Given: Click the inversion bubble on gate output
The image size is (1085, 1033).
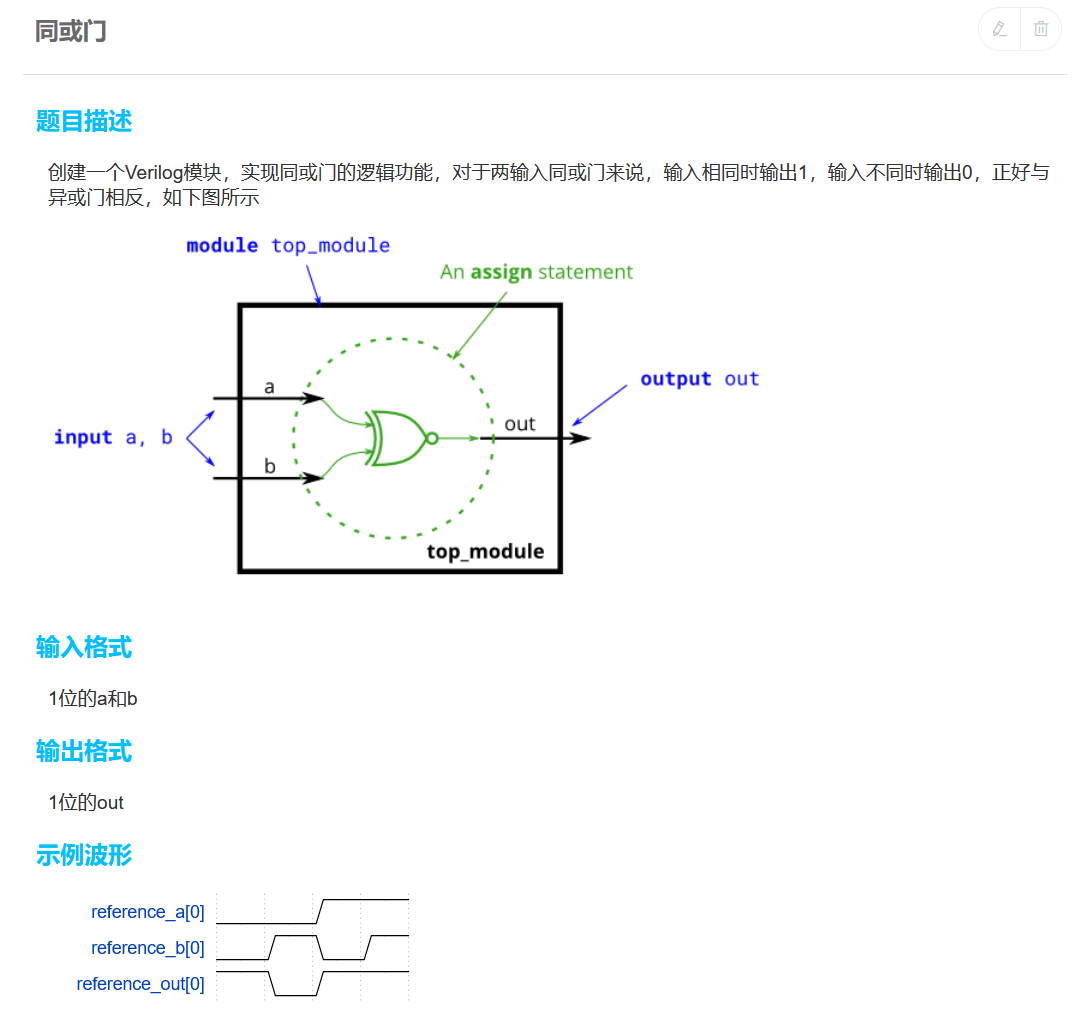Looking at the screenshot, I should (432, 438).
